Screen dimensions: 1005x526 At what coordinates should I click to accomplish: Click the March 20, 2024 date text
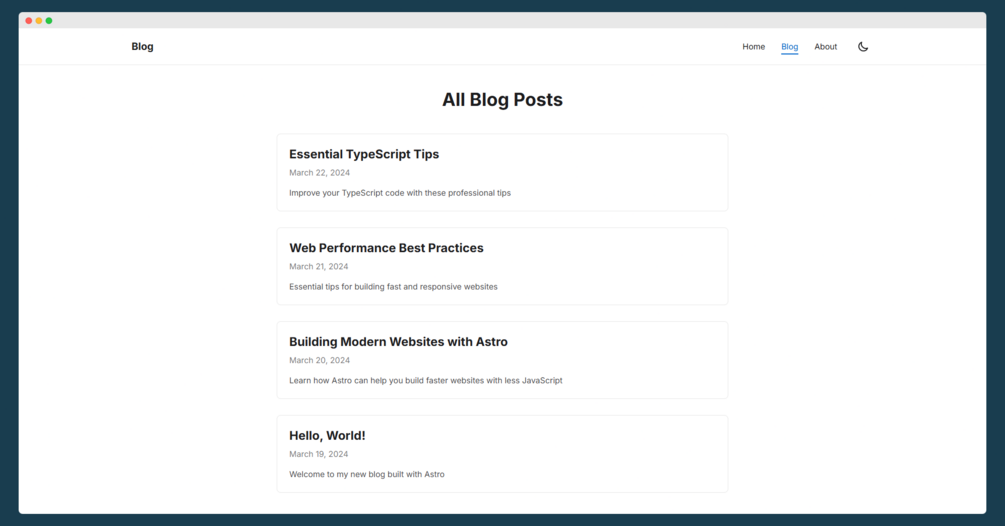coord(319,361)
